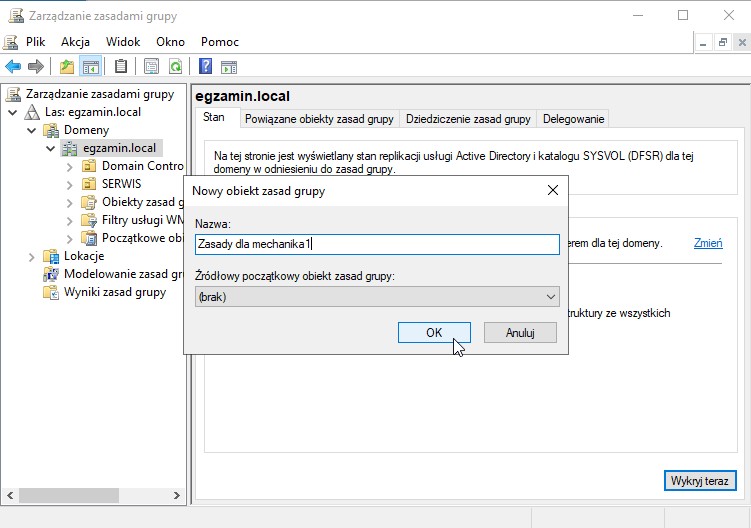Open the Akcja menu
This screenshot has width=751, height=528.
click(x=75, y=42)
